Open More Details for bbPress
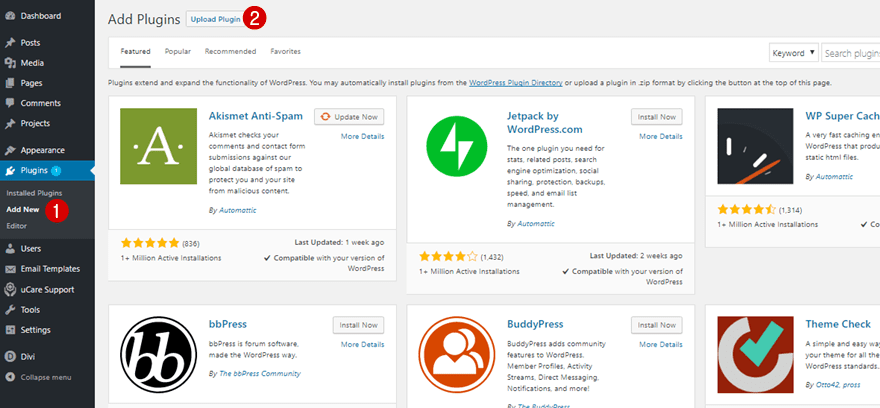 [x=363, y=345]
